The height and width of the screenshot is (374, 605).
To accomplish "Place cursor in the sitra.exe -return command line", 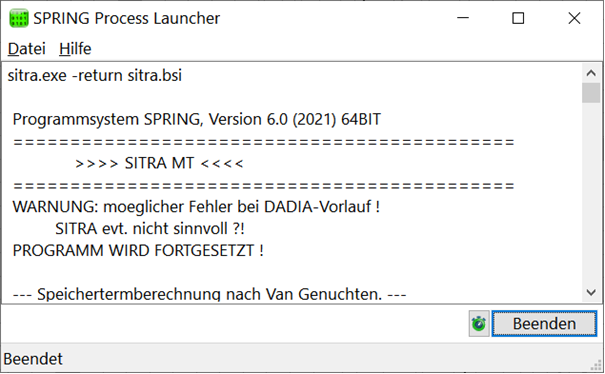I will click(x=95, y=75).
